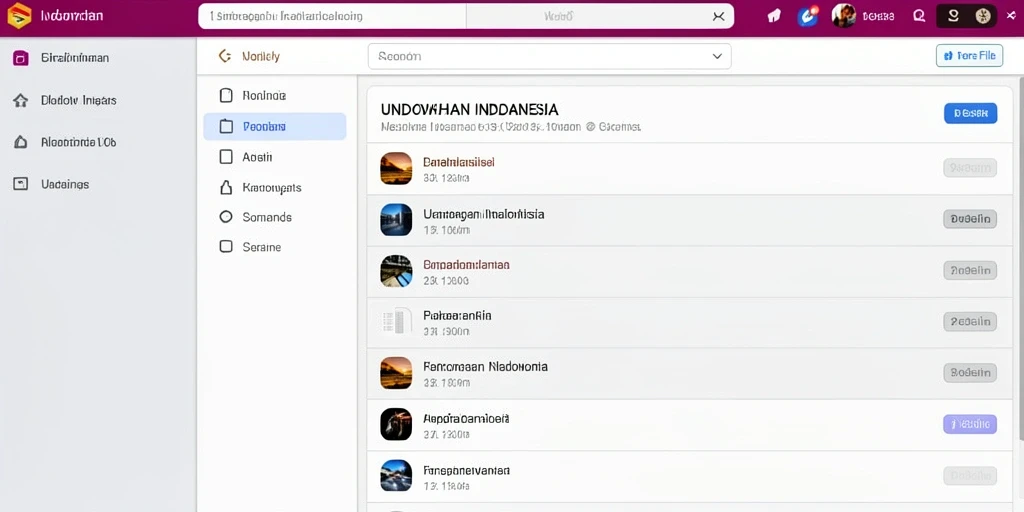
Task: Click the blue button beside UNDOVKHAN INDDANESIA
Action: point(970,113)
